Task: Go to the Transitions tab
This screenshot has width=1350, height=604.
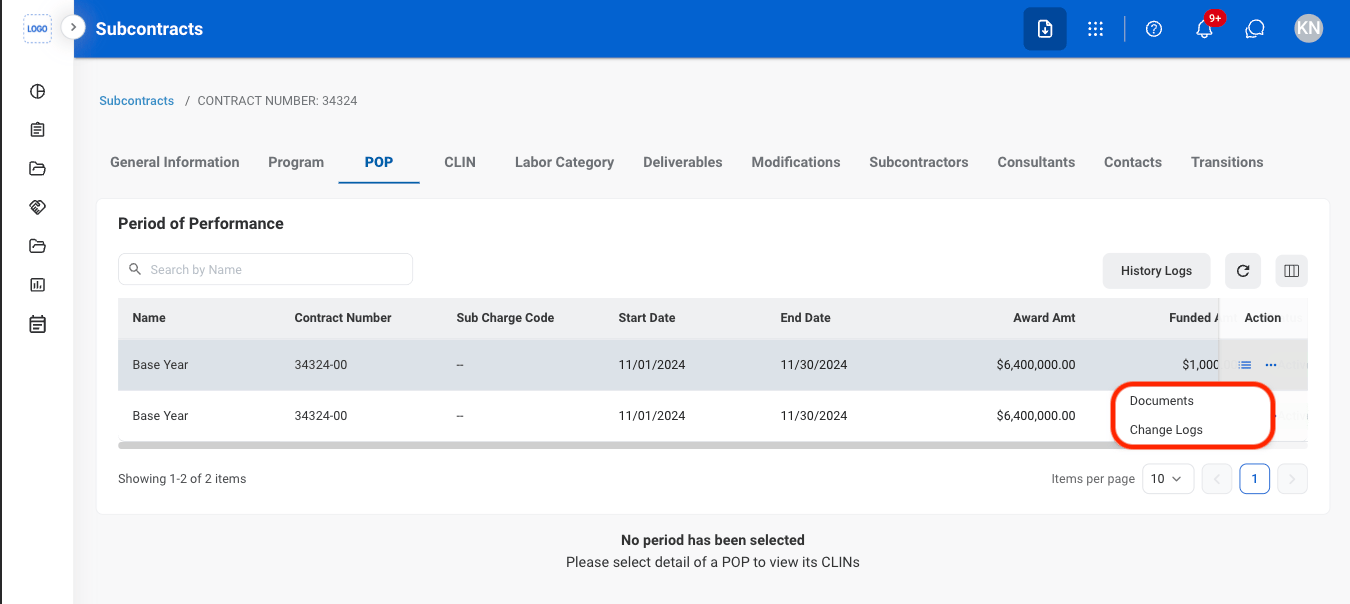Action: (1227, 162)
